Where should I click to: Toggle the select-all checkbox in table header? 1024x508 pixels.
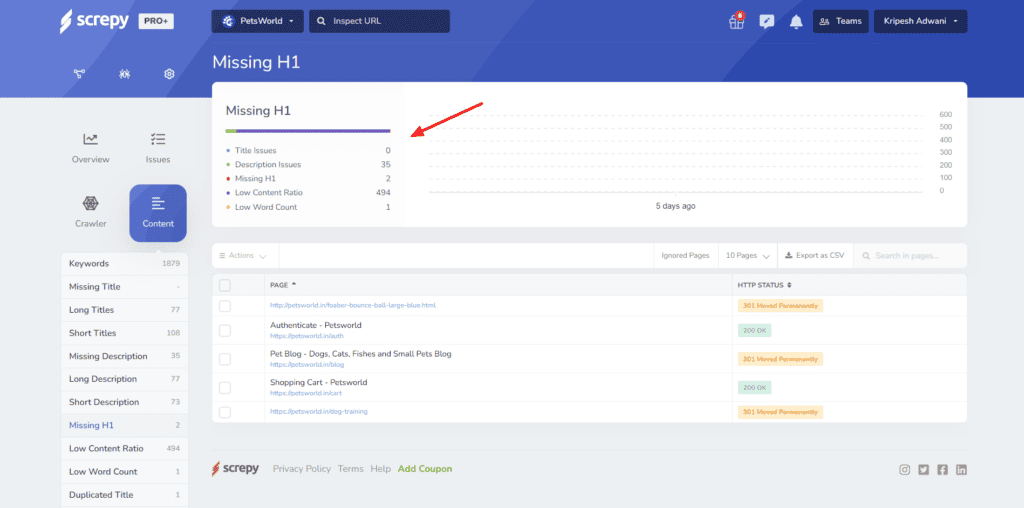coord(225,285)
